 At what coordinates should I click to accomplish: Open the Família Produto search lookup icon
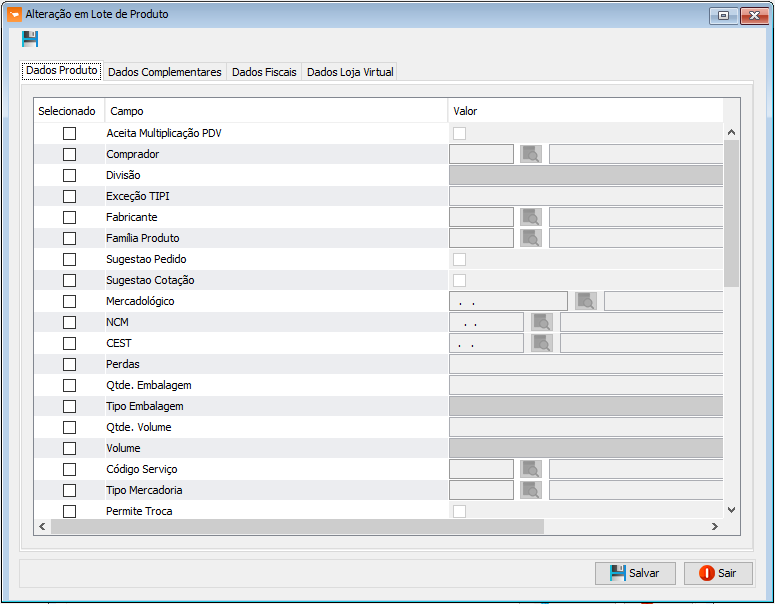coord(531,238)
